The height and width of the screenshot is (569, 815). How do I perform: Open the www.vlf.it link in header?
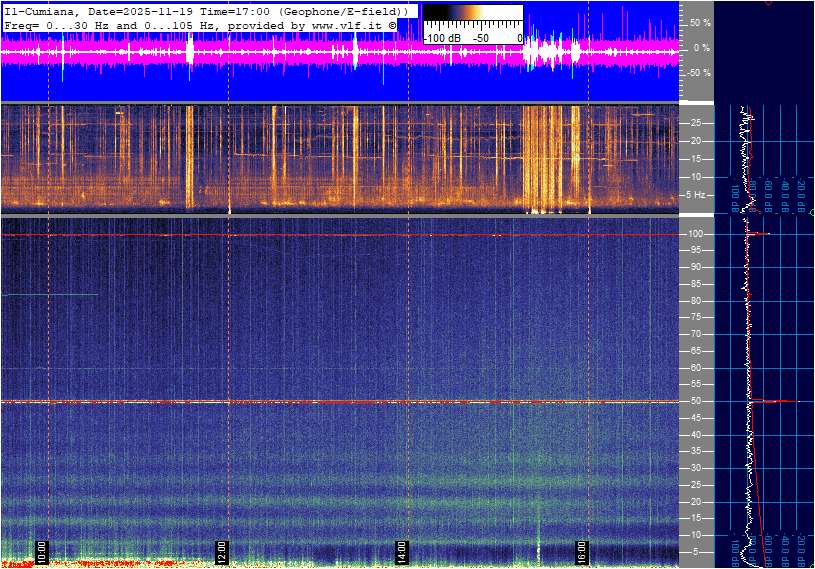(x=336, y=24)
